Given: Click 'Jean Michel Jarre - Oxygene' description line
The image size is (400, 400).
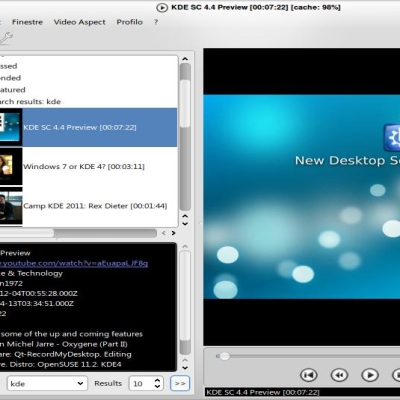Looking at the screenshot, I should coord(64,344).
